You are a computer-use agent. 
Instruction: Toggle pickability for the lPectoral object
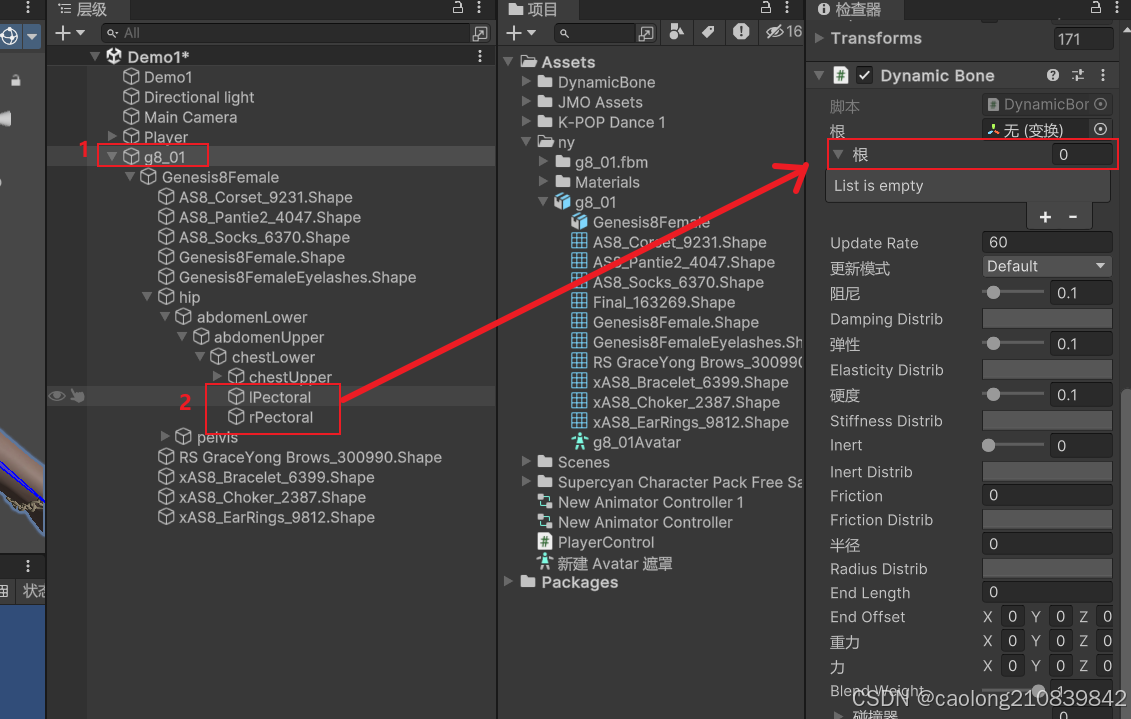76,396
